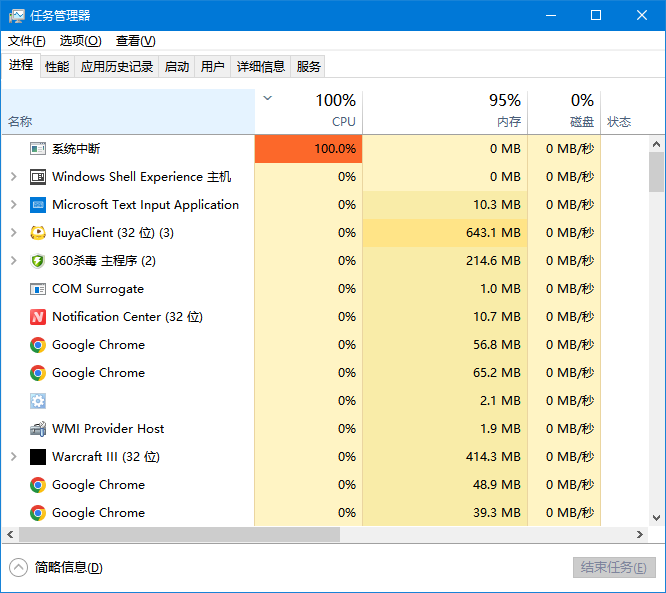
Task: Collapse to 简略信息 using the circle arrow icon
Action: (18, 568)
